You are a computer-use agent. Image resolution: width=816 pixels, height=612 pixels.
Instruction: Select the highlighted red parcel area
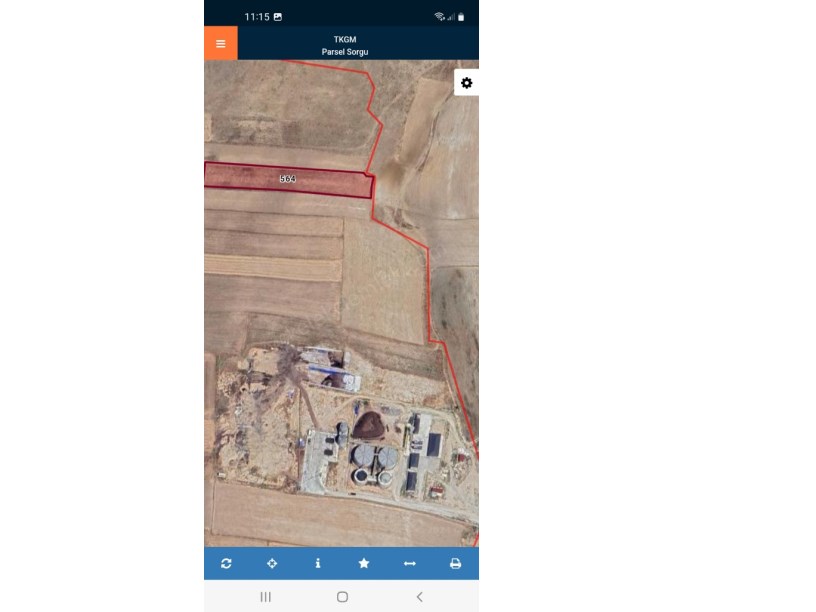(289, 180)
